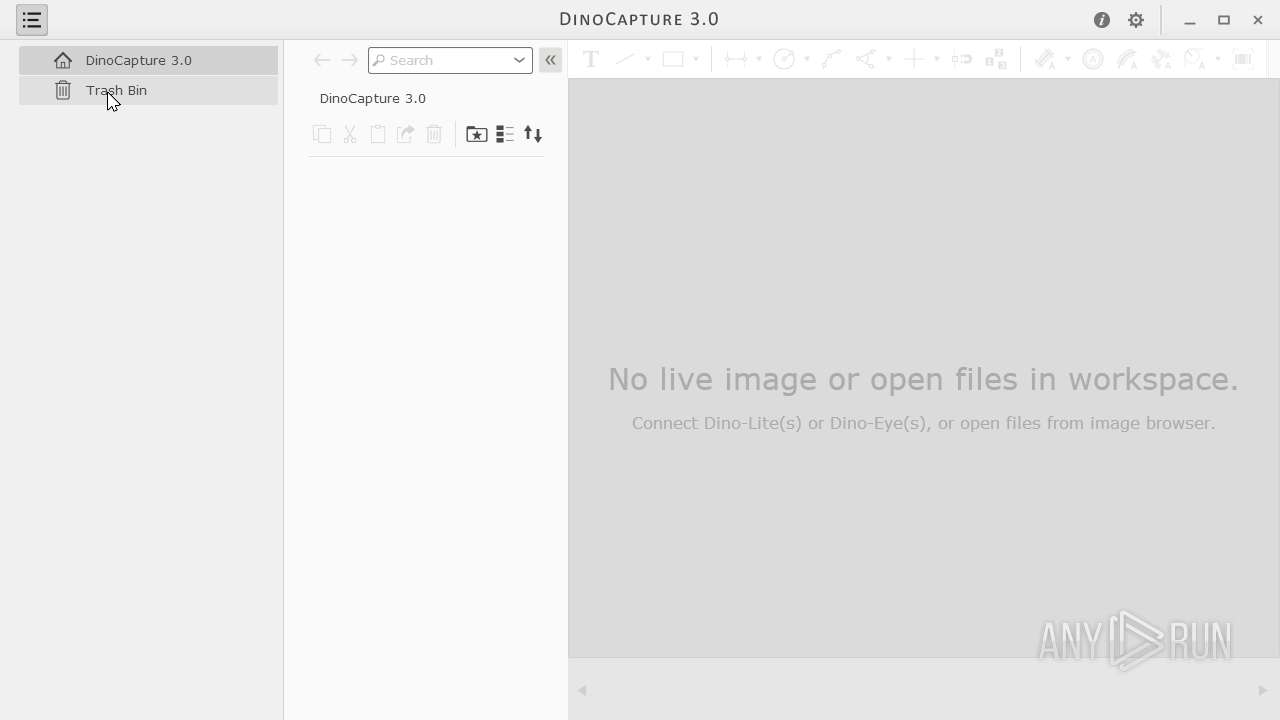The height and width of the screenshot is (720, 1280).
Task: Click the Paste clipboard icon
Action: coord(378,134)
